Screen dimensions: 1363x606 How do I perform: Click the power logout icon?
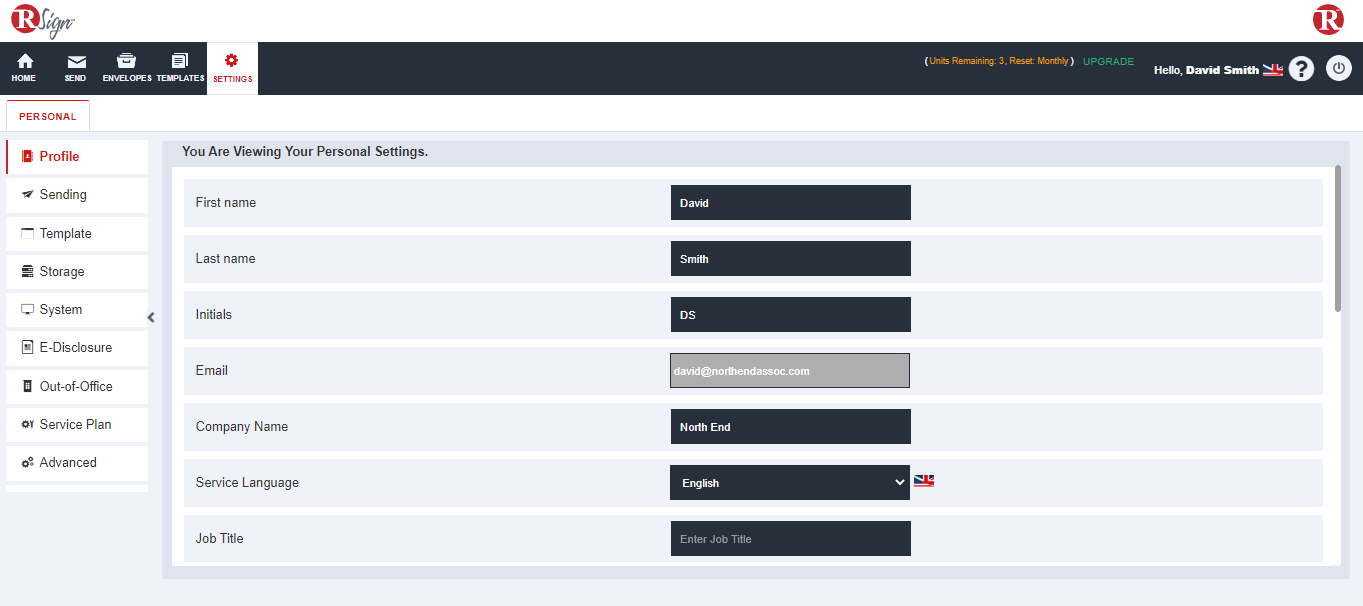point(1338,69)
